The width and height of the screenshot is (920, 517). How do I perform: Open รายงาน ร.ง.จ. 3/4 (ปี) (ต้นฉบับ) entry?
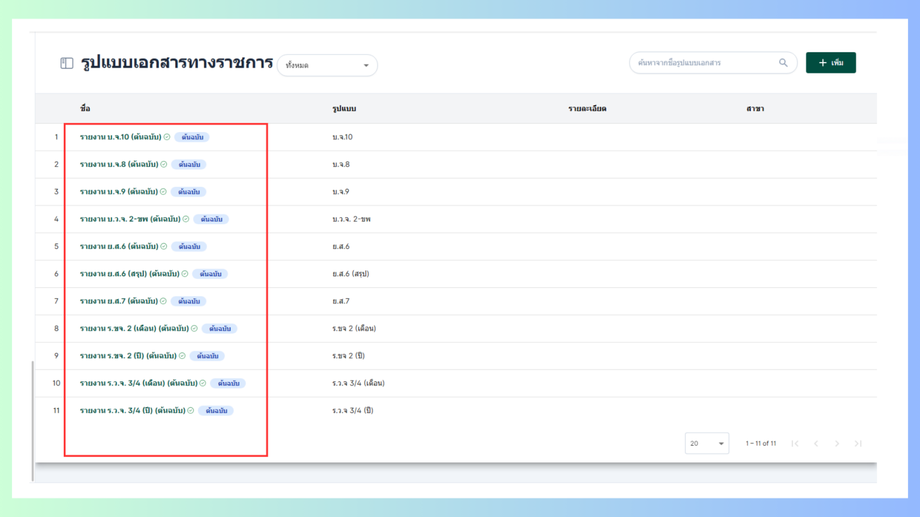click(133, 411)
